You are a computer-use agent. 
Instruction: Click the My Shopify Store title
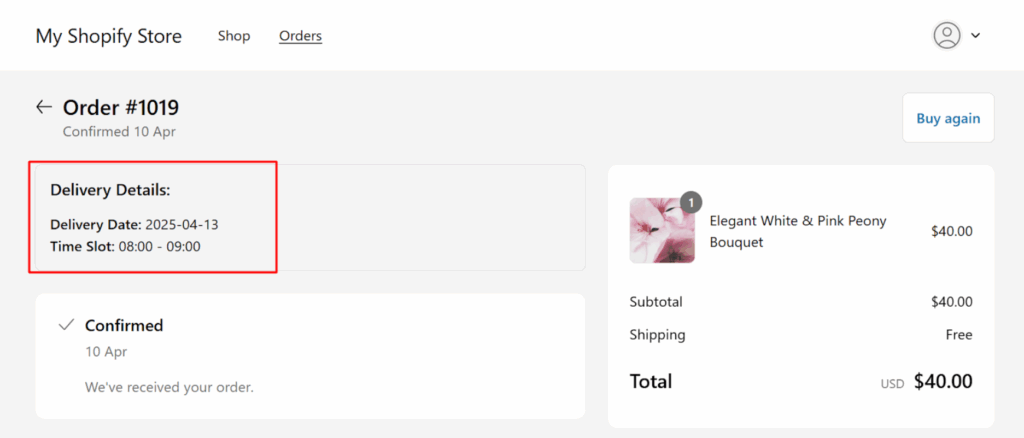109,36
